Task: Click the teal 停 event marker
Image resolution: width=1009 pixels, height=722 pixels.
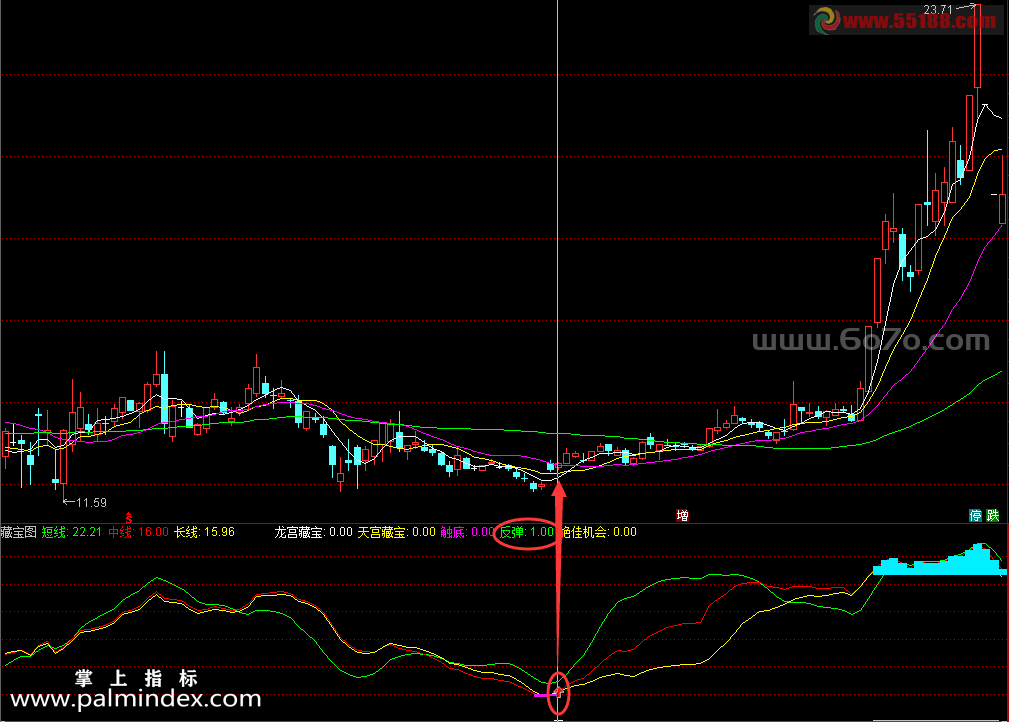Action: click(976, 515)
